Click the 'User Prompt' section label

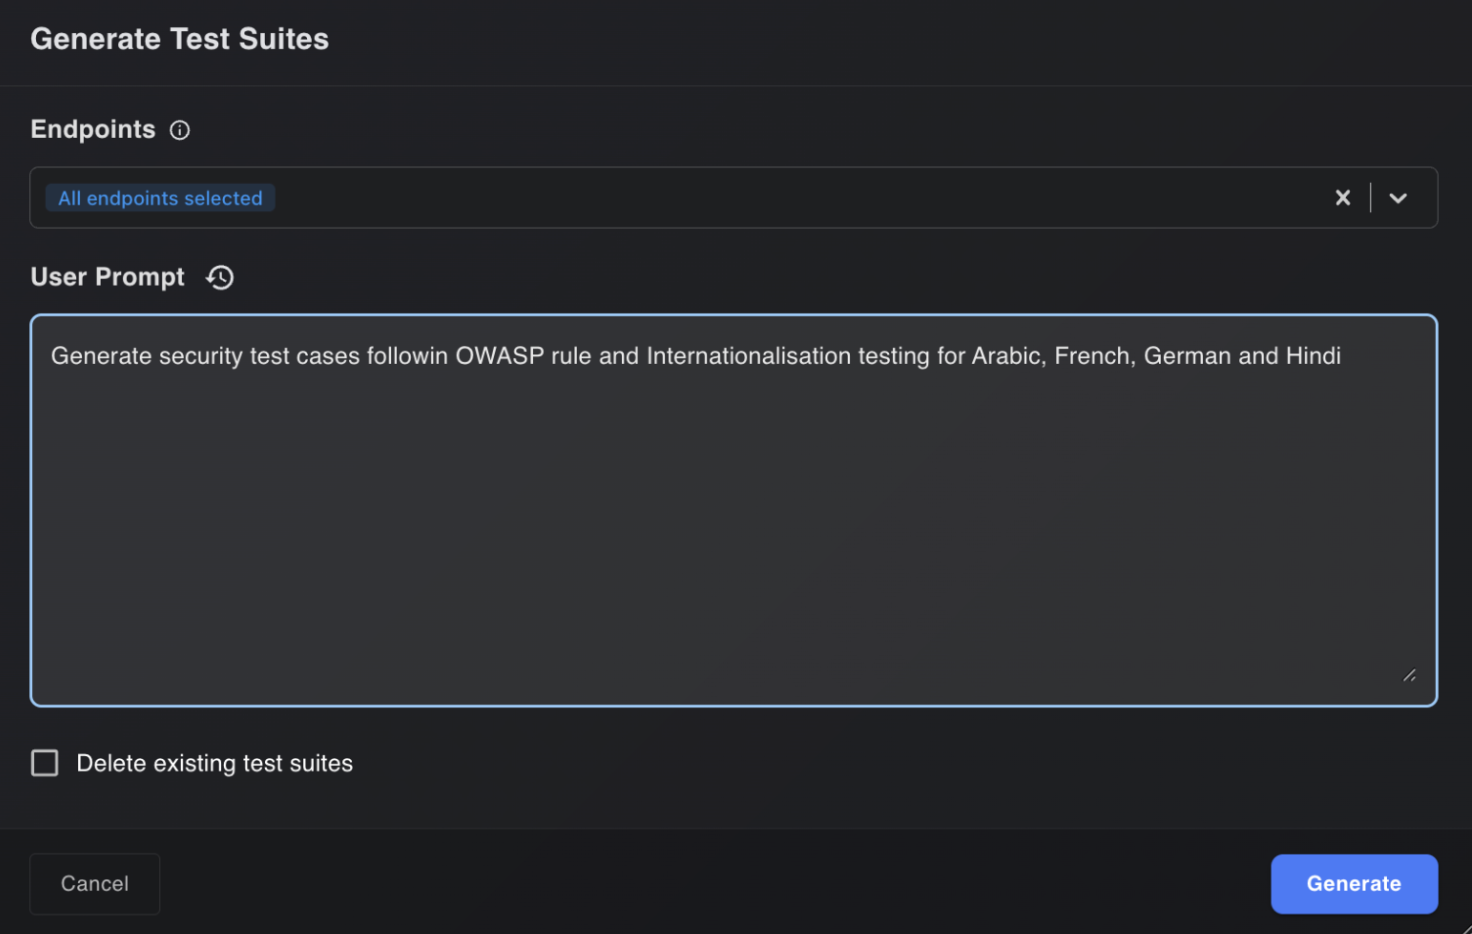108,277
